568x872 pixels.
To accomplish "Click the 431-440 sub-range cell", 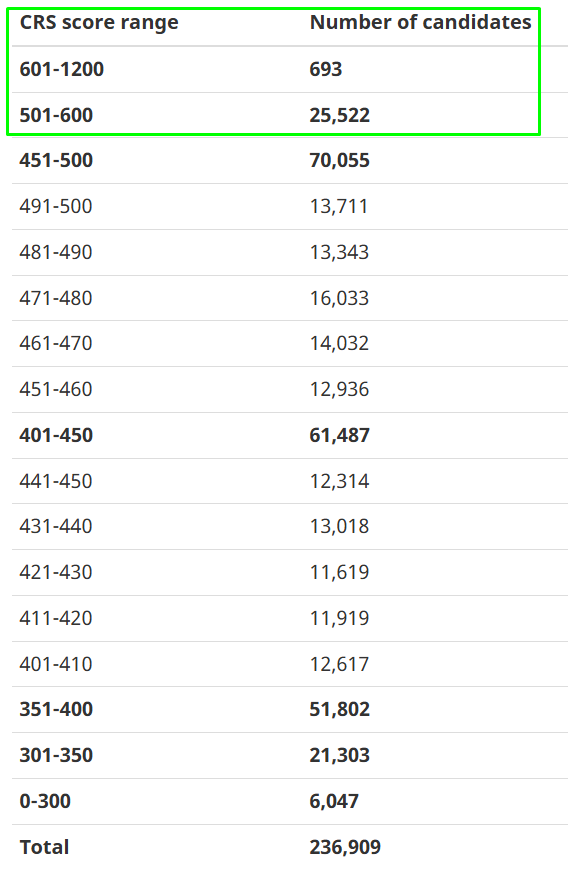I will coord(56,527).
